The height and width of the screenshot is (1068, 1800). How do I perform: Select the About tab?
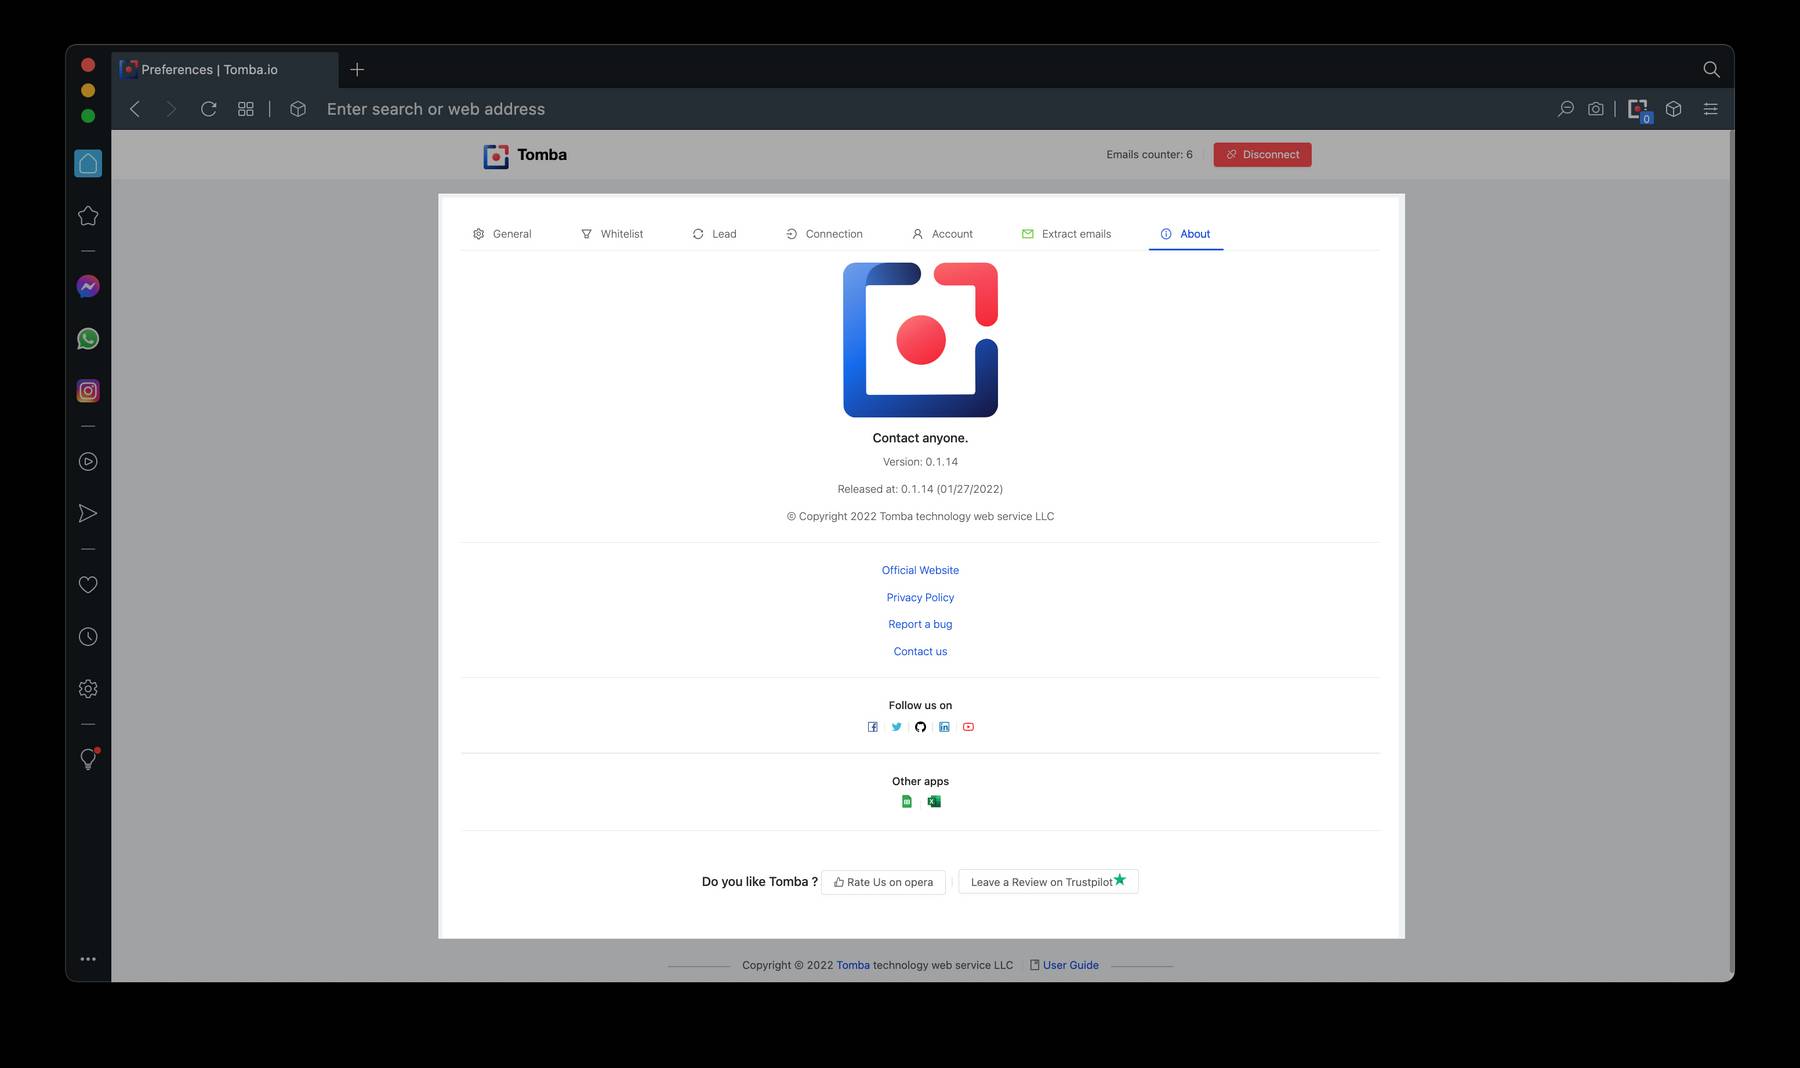pos(1186,234)
